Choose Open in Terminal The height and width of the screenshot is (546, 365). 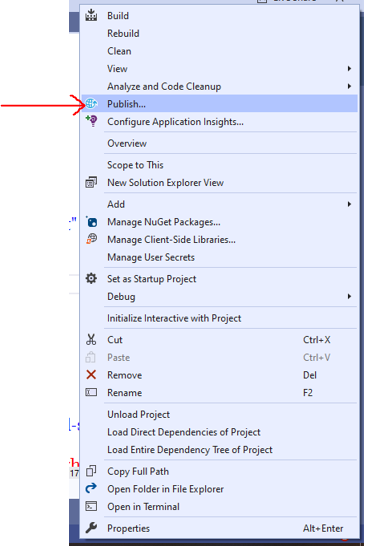click(219, 507)
